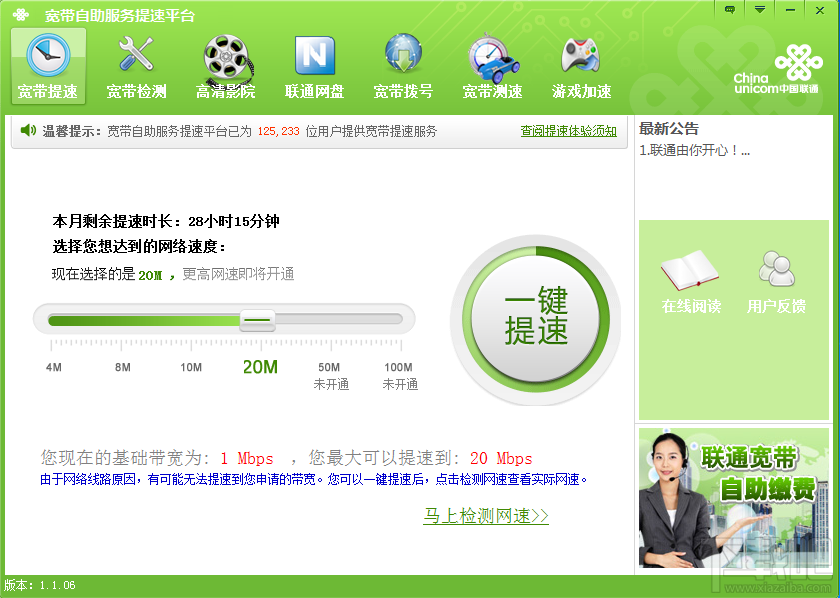The image size is (840, 598).
Task: Open the 联通宽带自助缴费 banner
Action: (x=733, y=497)
